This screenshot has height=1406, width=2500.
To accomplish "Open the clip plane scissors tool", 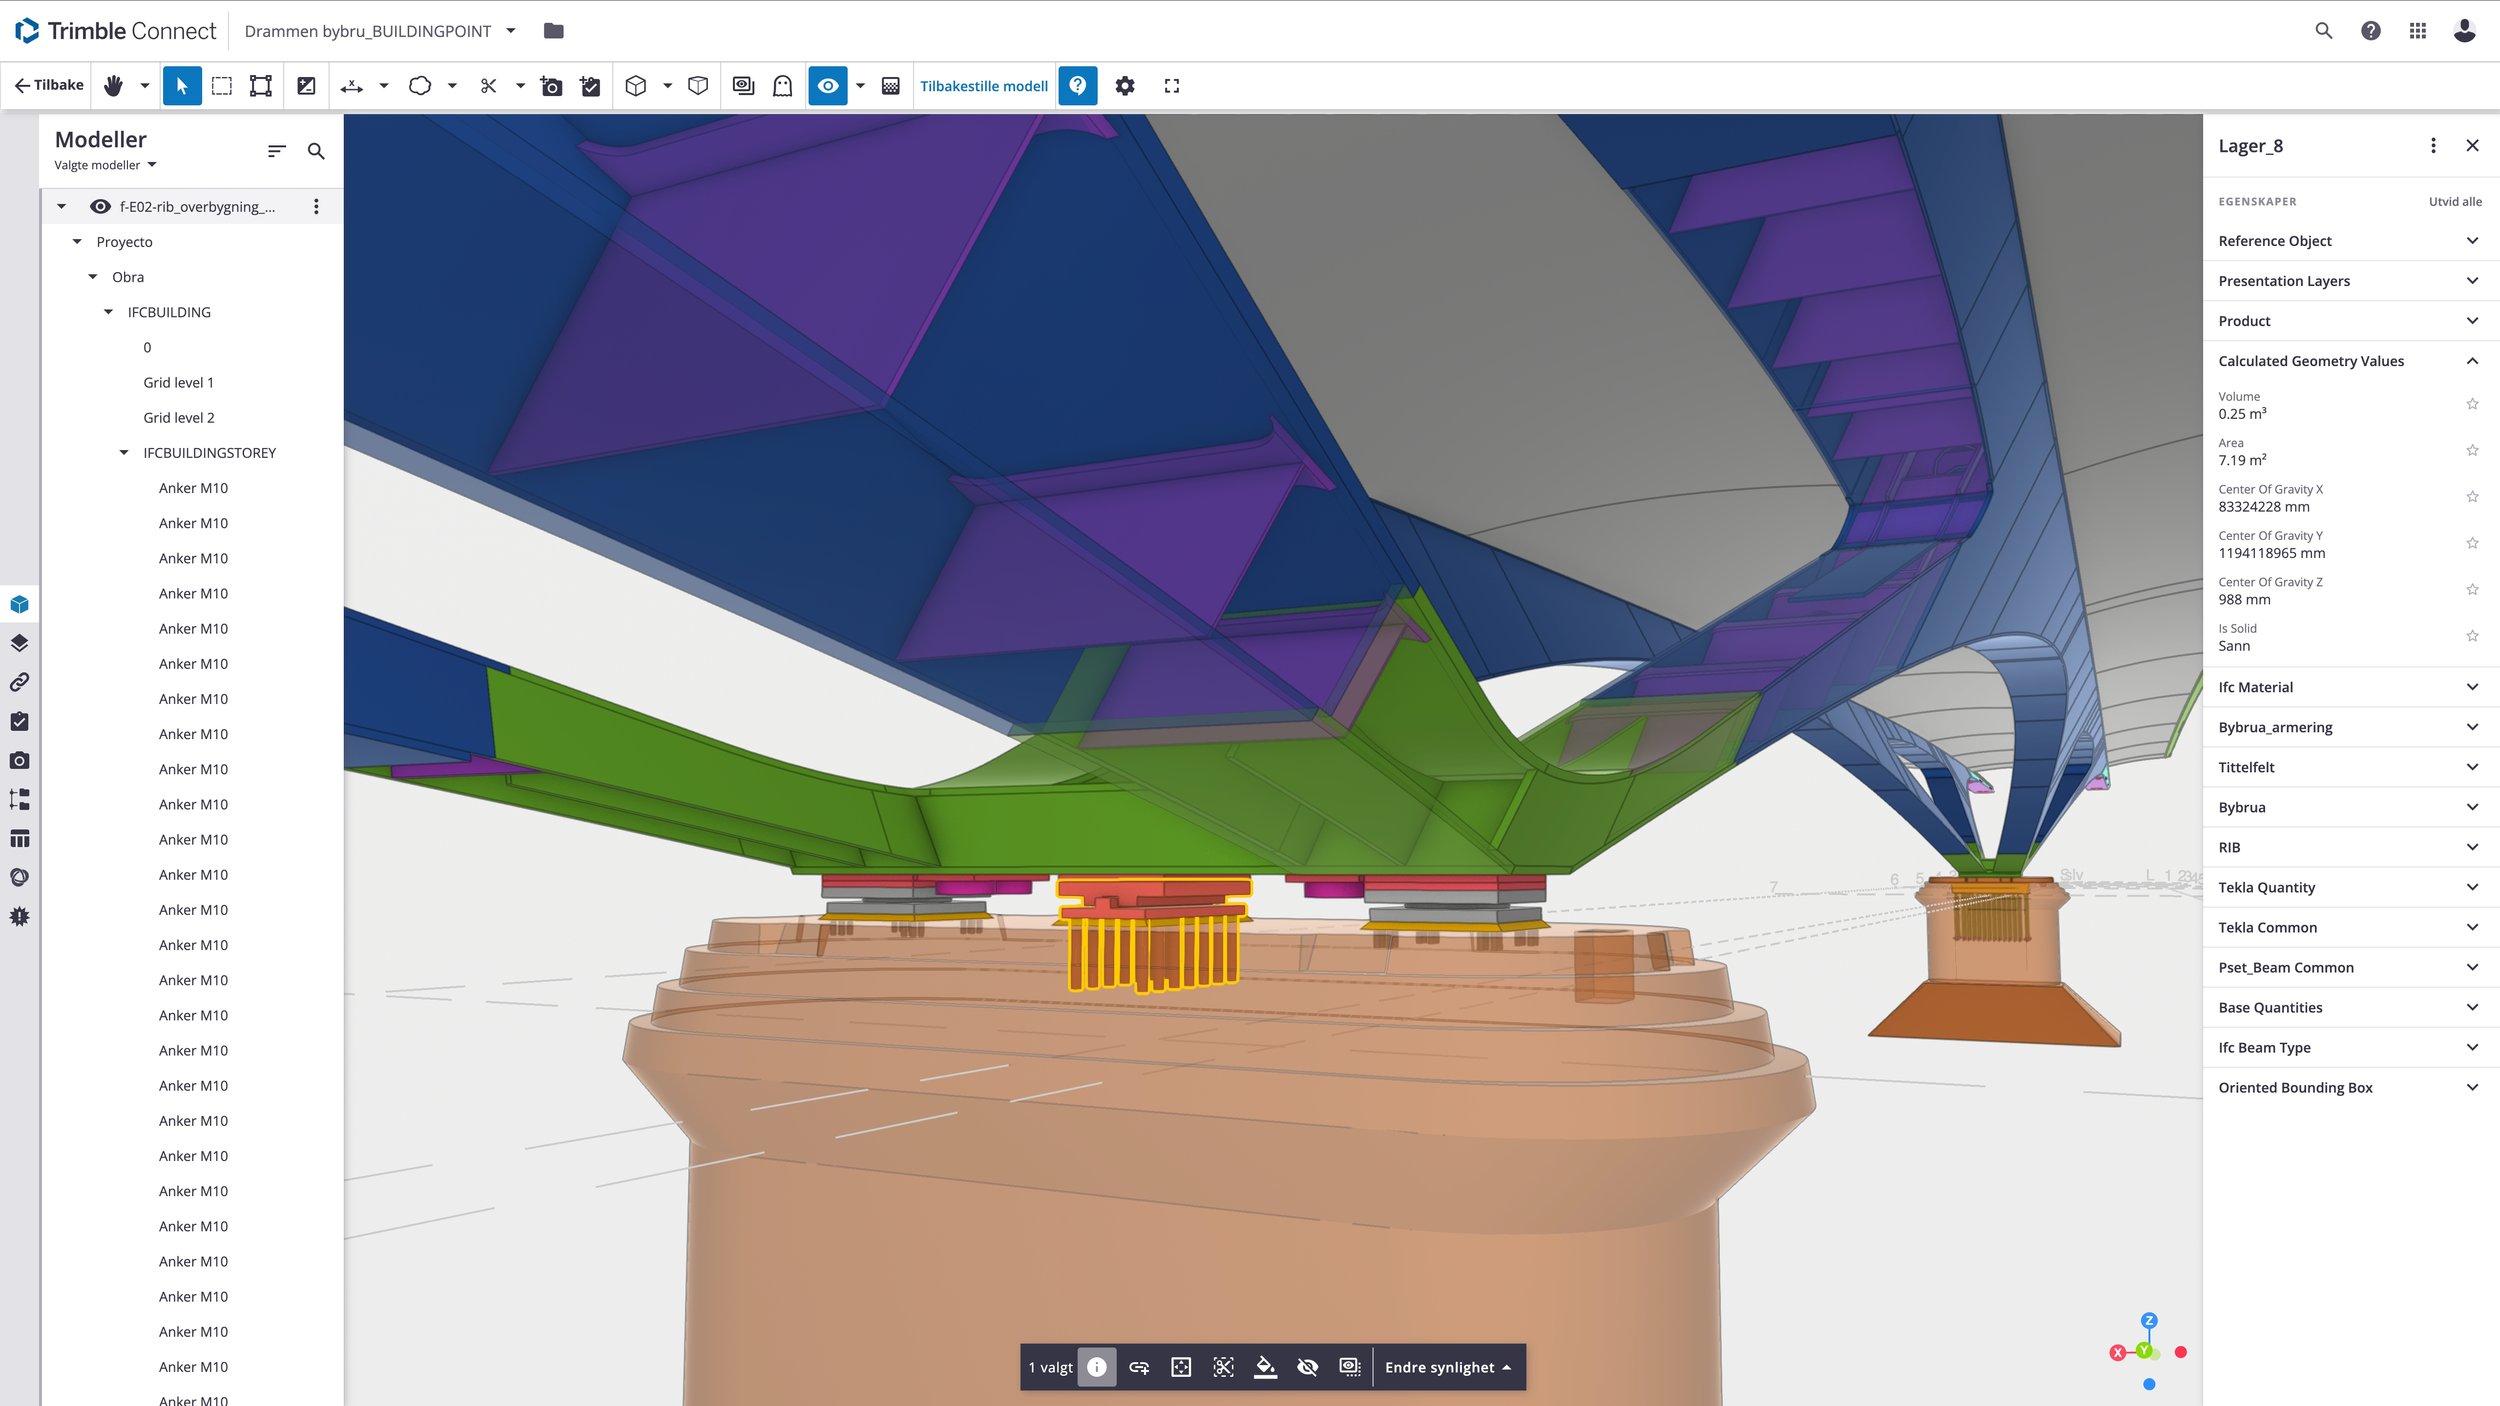I will [488, 86].
